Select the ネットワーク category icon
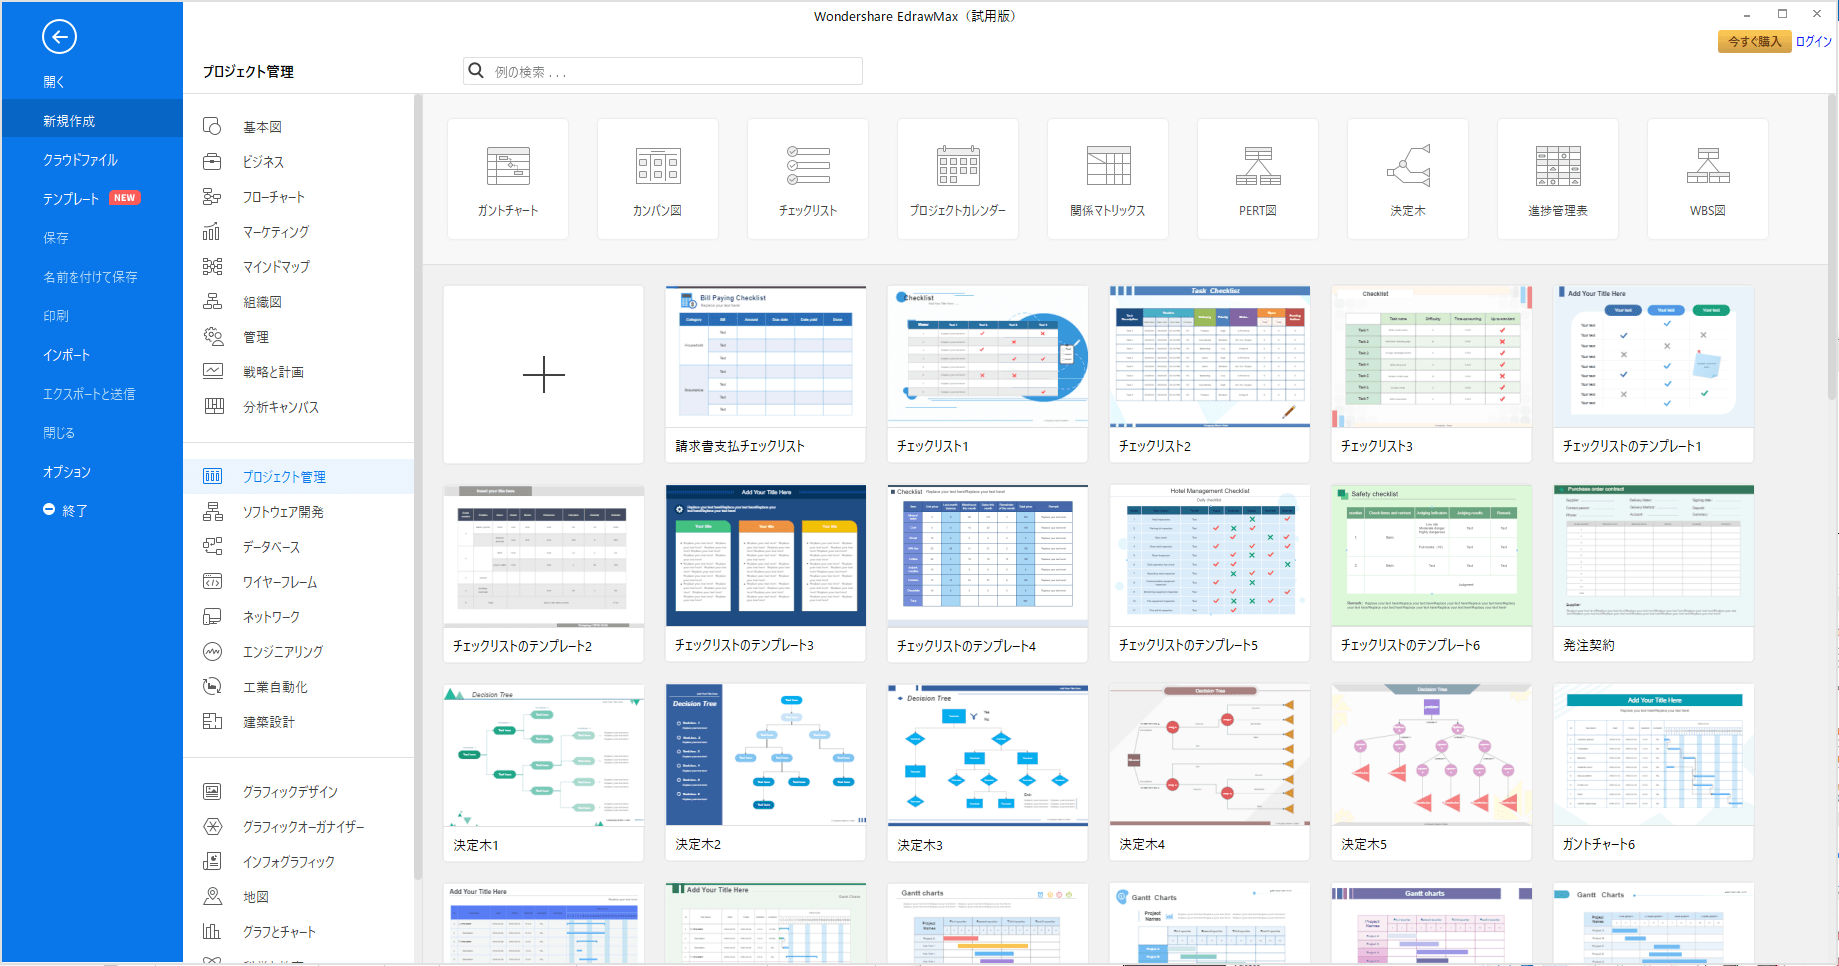 coord(212,616)
